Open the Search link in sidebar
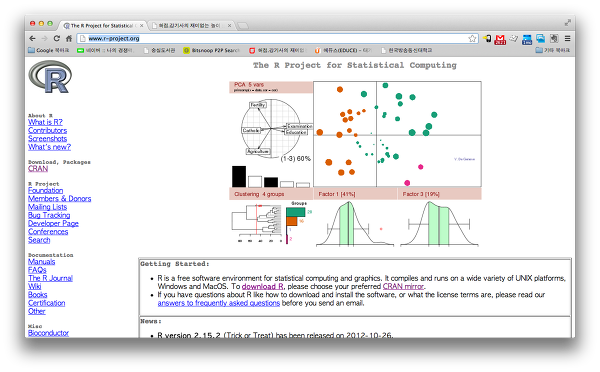The image size is (600, 372). coord(39,240)
